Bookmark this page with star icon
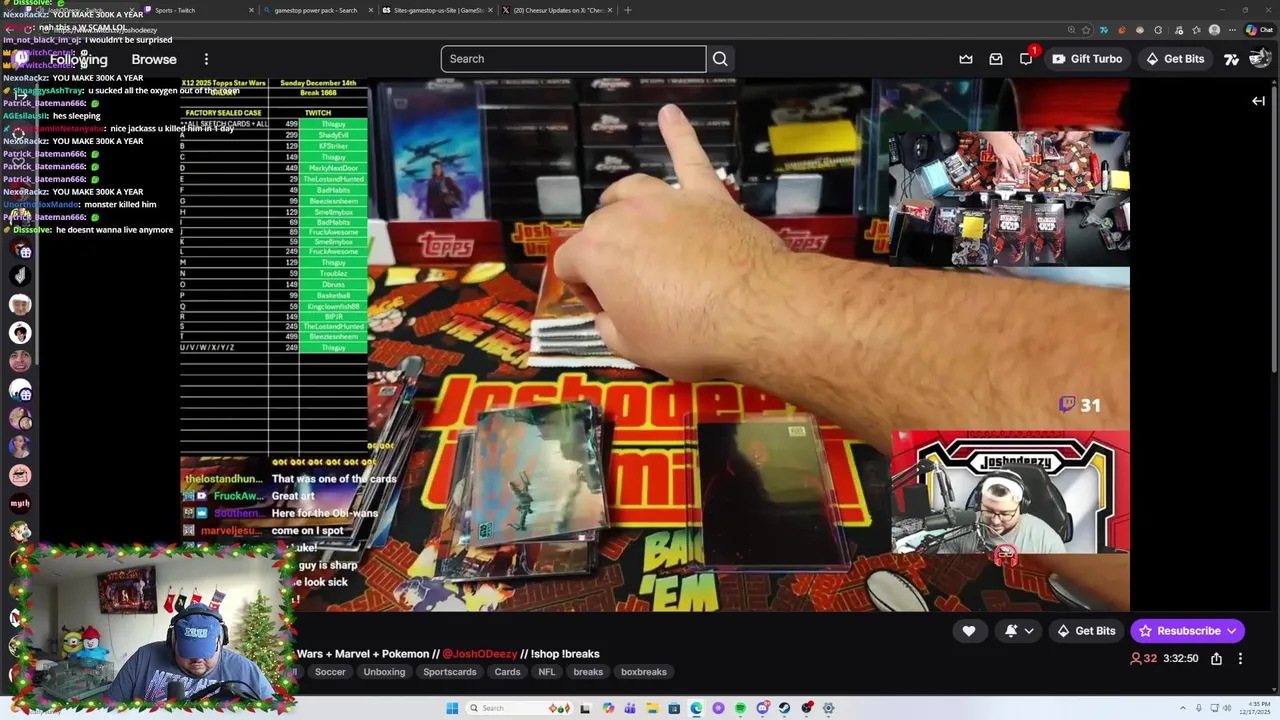Viewport: 1280px width, 720px height. point(1086,30)
